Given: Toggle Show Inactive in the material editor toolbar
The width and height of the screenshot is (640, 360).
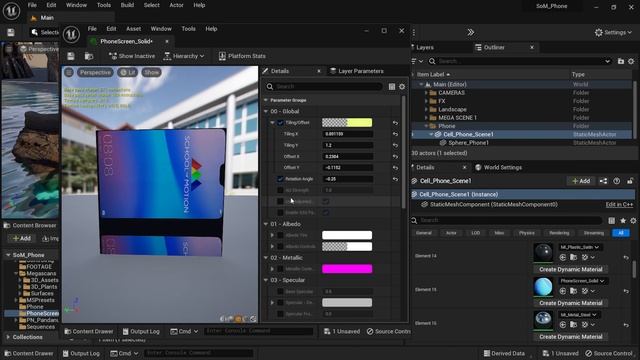Looking at the screenshot, I should 132,56.
